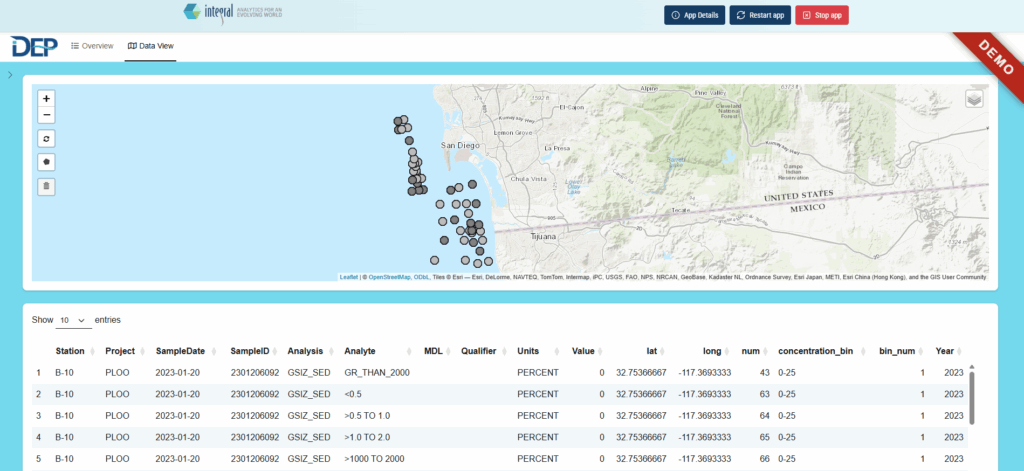Zoom in on the map
Image resolution: width=1024 pixels, height=471 pixels.
[47, 99]
